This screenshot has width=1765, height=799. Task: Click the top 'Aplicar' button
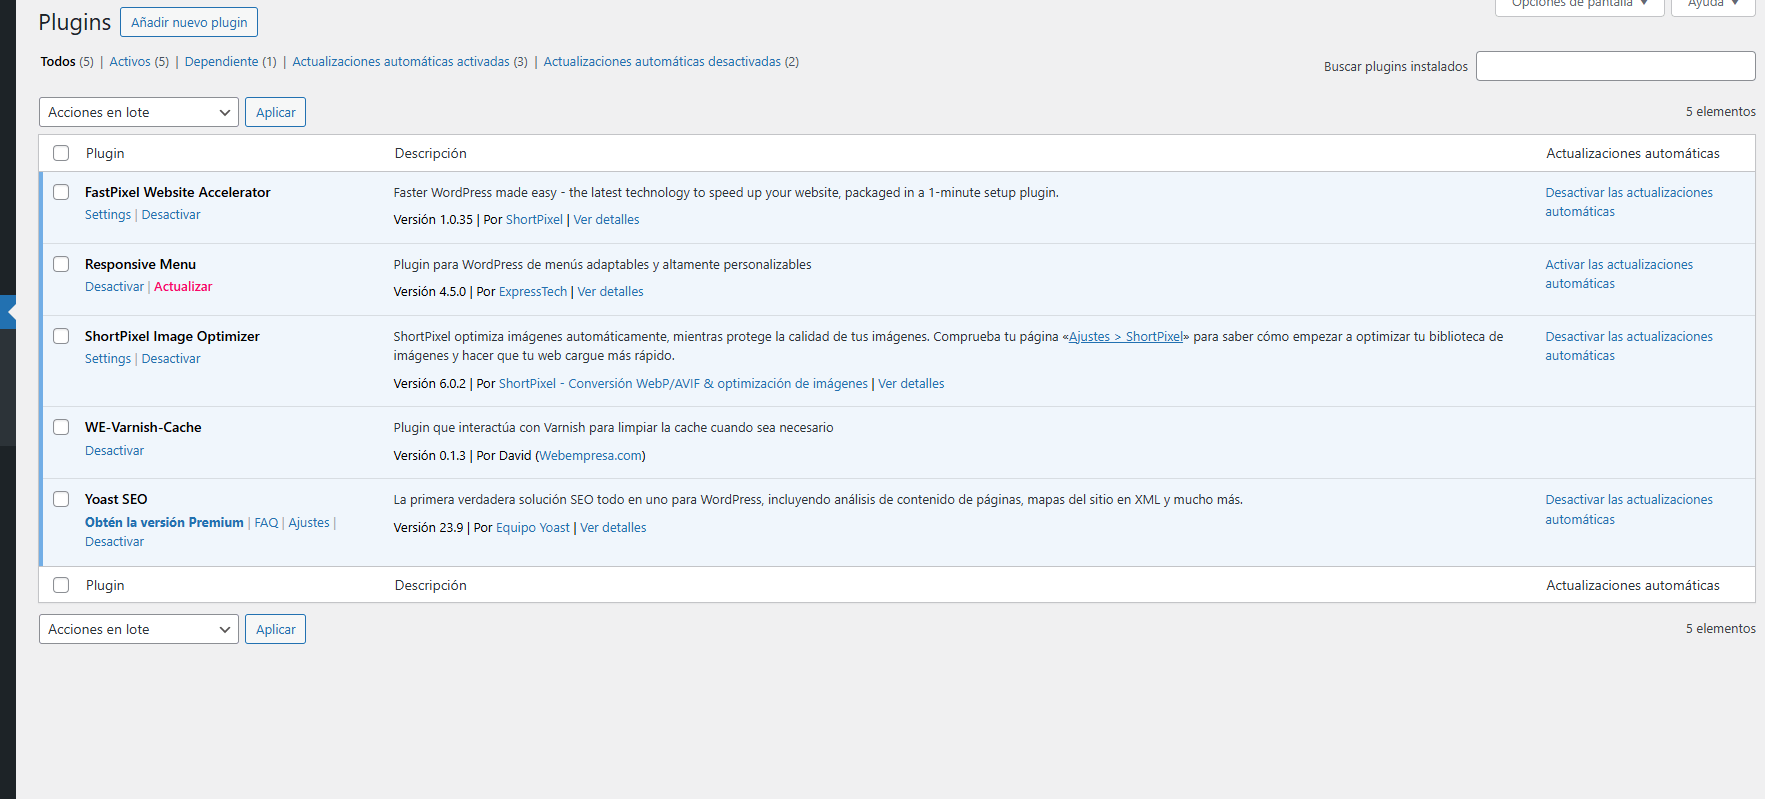pos(275,112)
